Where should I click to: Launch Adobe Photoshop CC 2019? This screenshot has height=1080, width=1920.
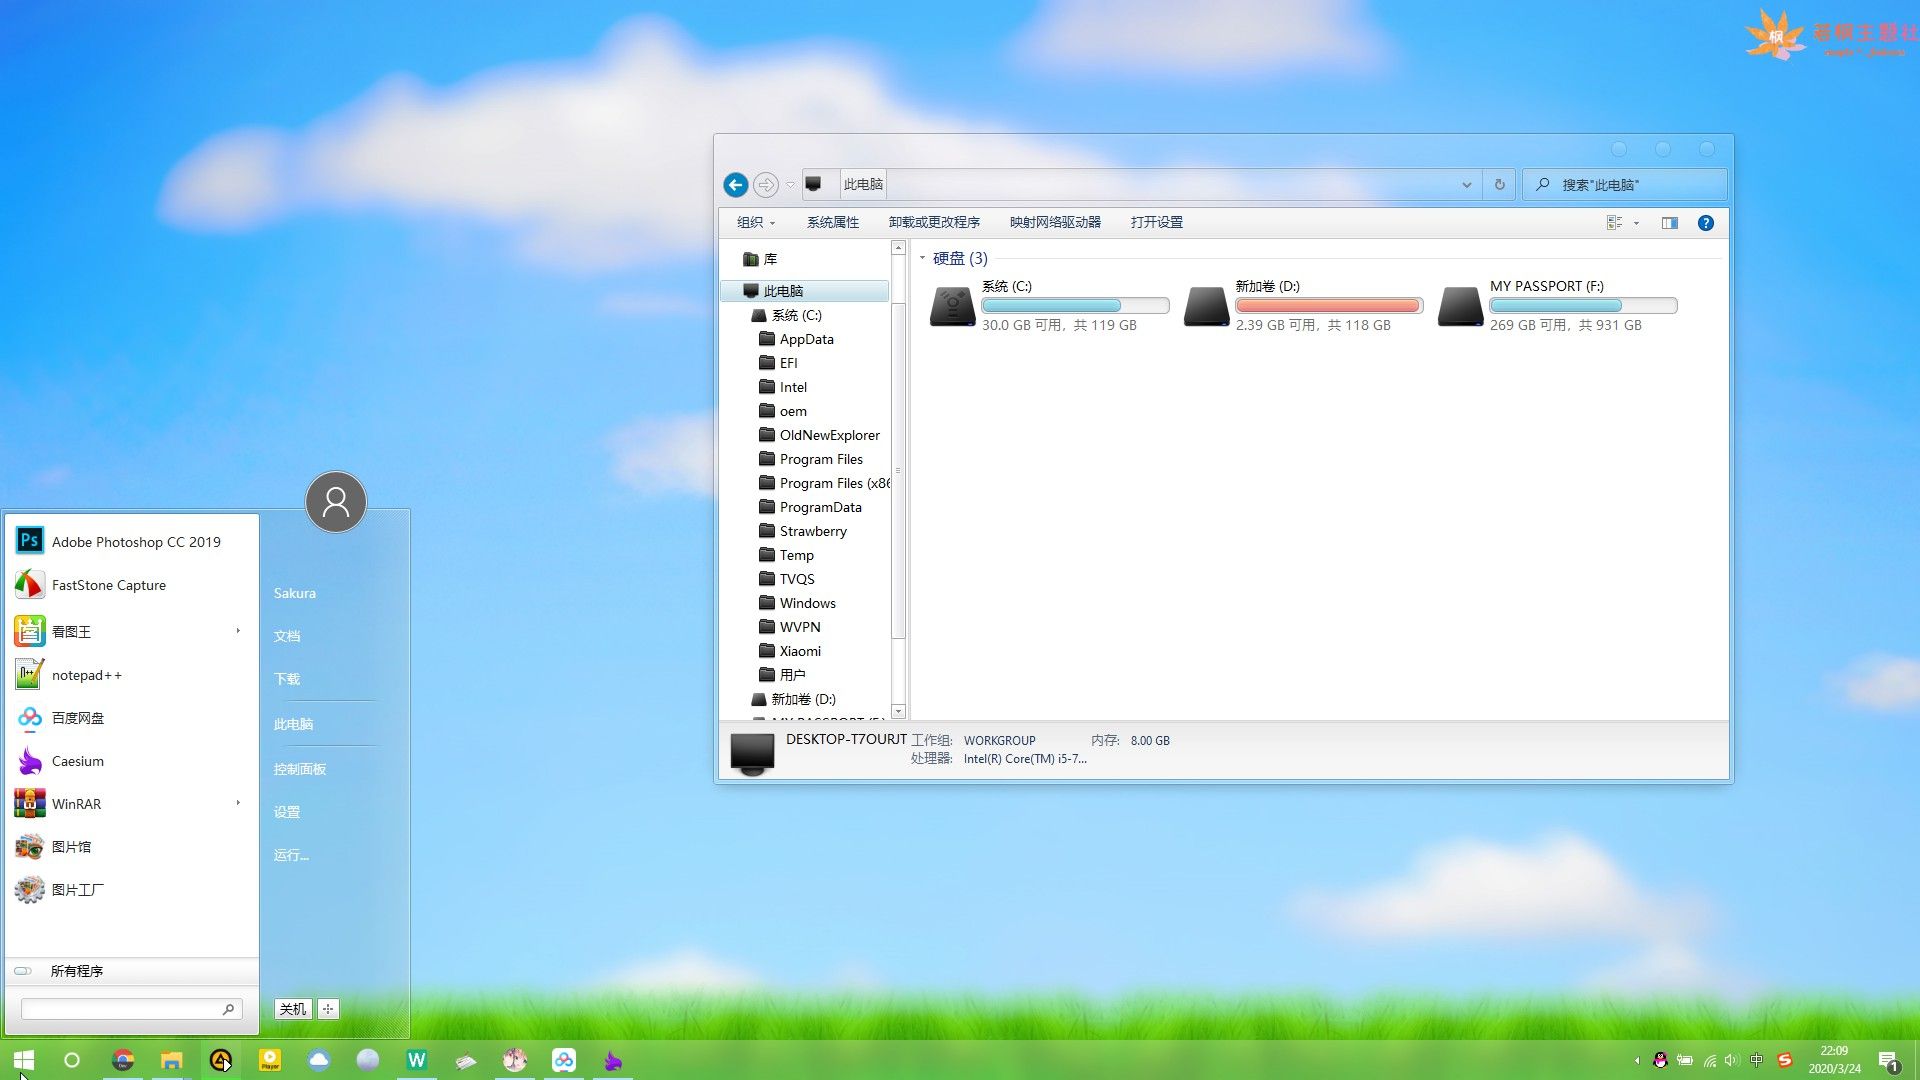coord(132,541)
